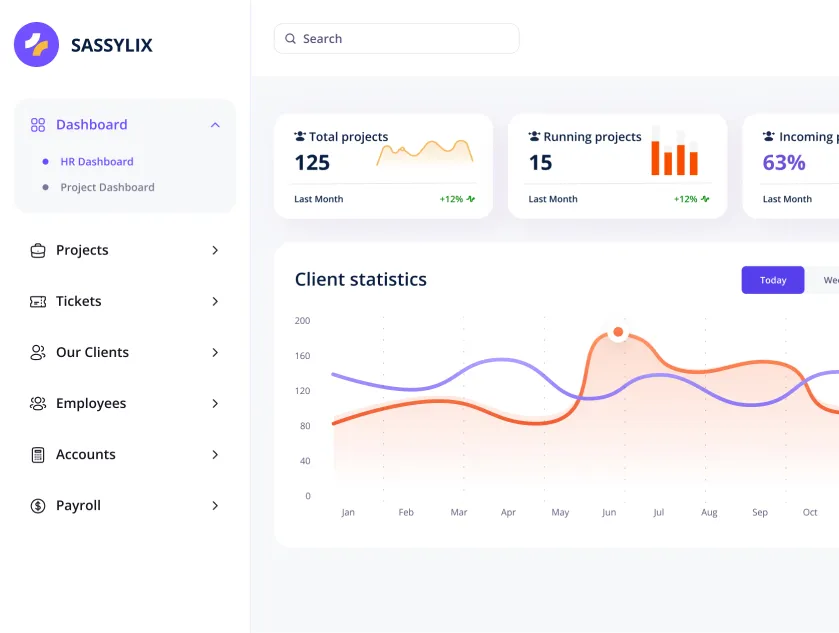Click the Sassylix logo icon
The image size is (839, 633).
pos(36,44)
